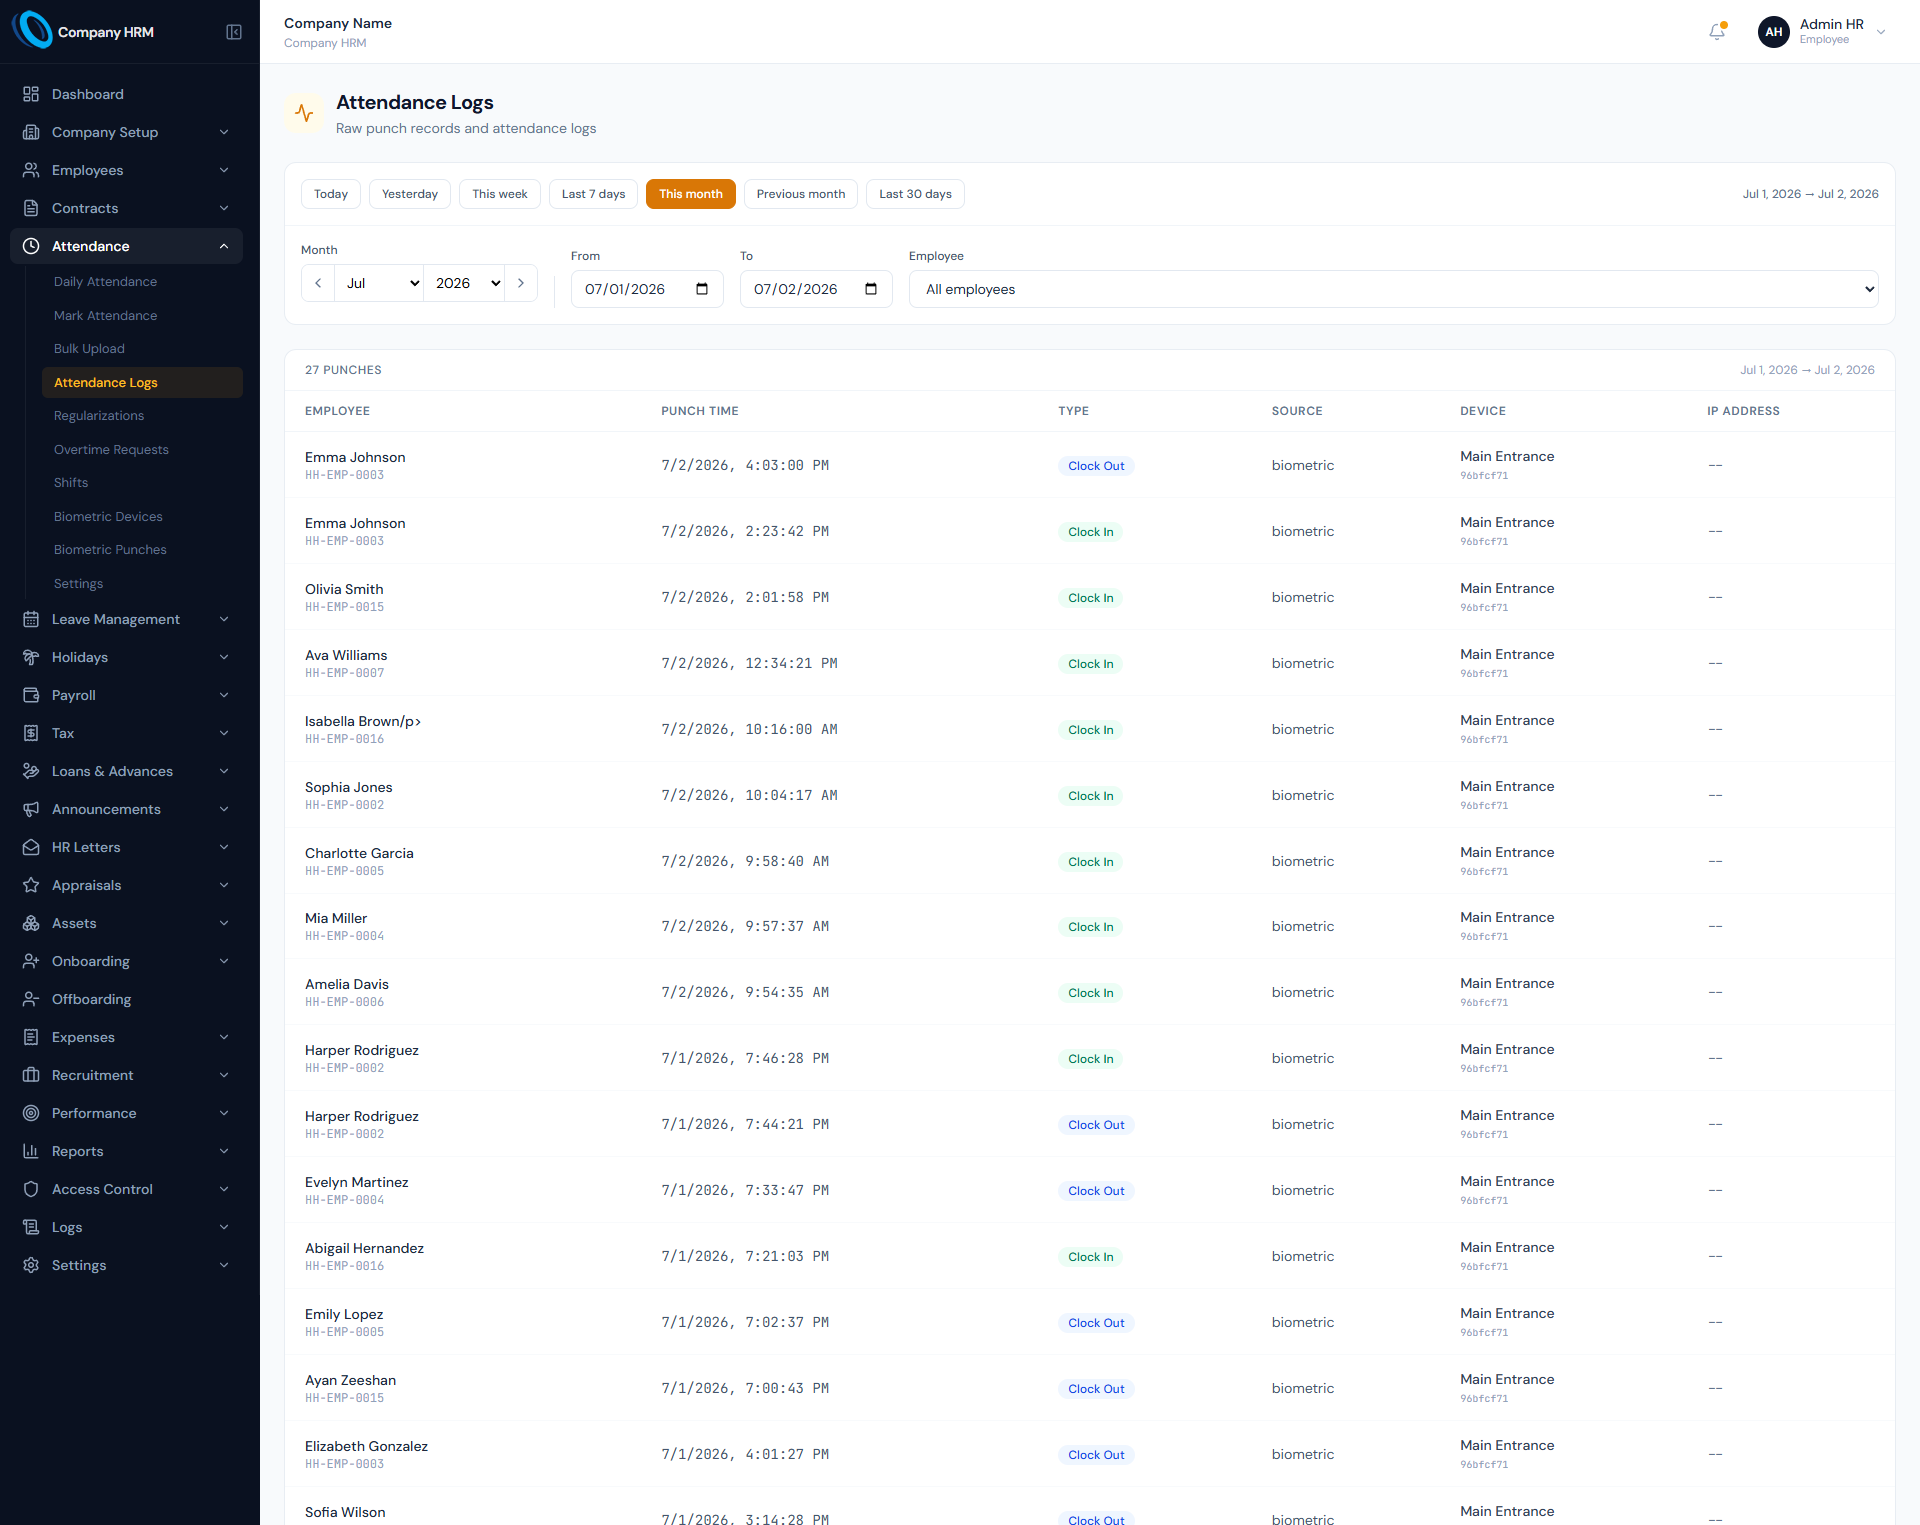Click the Performance target icon
The image size is (1920, 1525).
pyautogui.click(x=31, y=1113)
